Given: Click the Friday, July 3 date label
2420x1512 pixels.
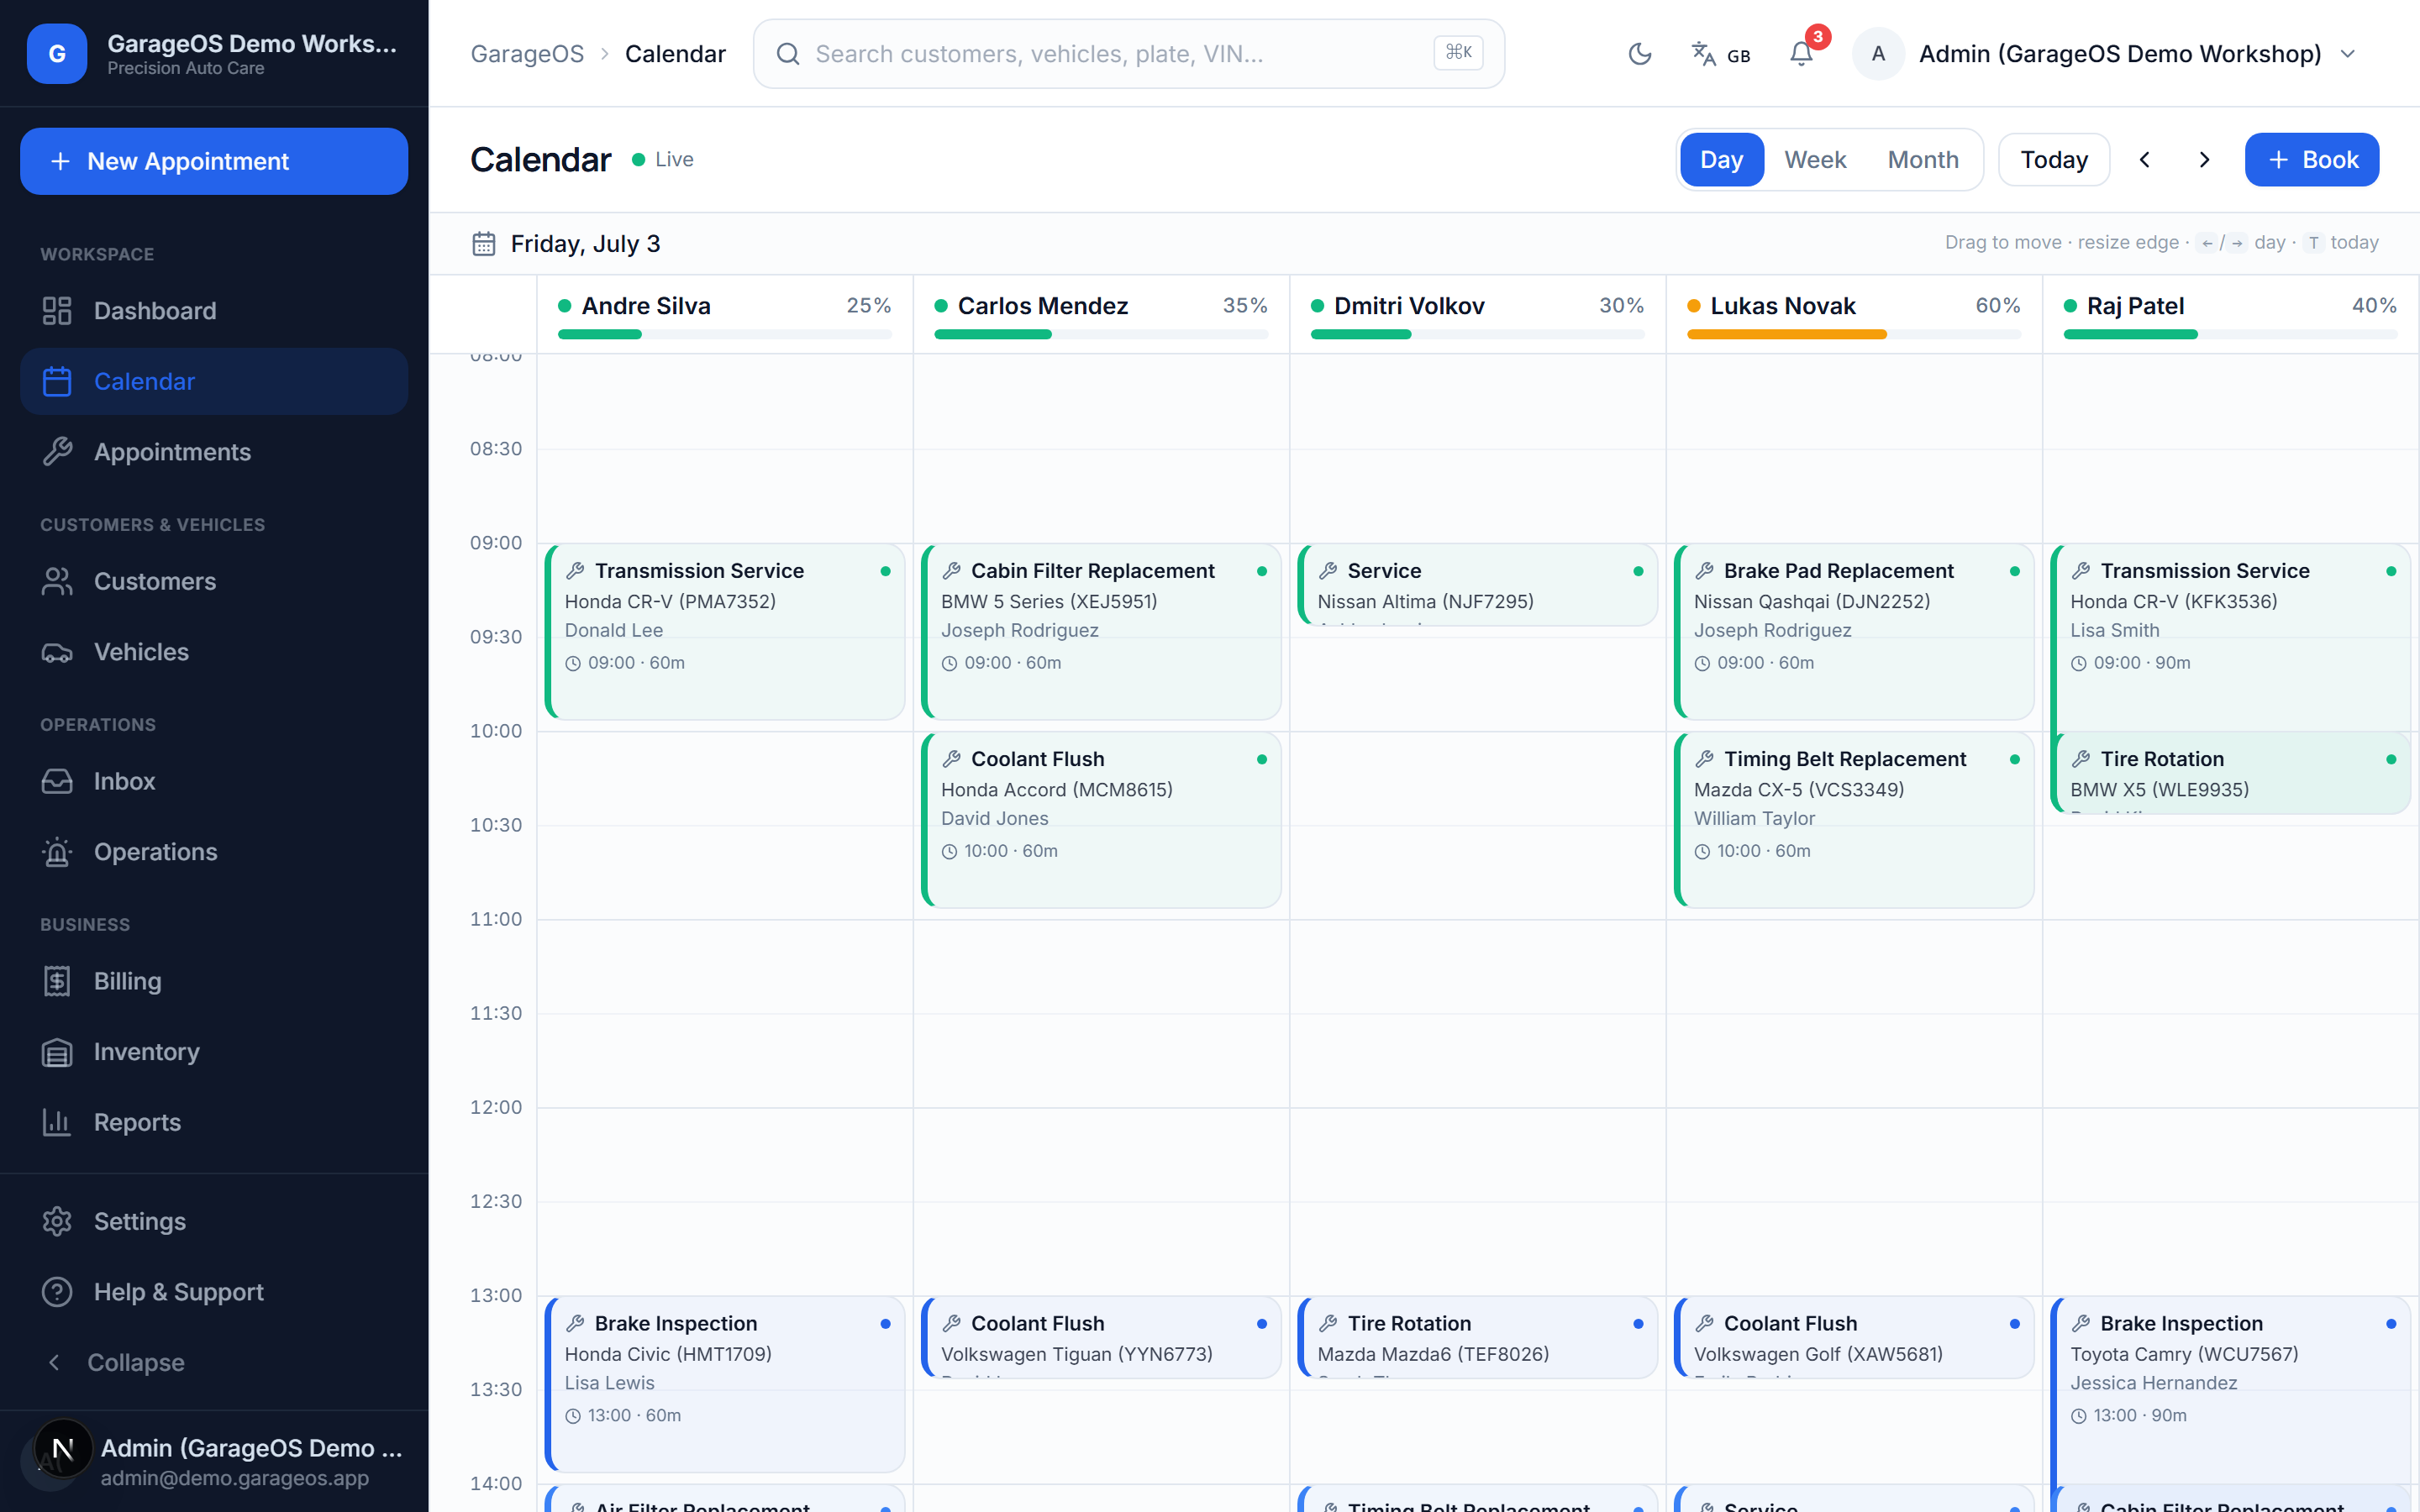Looking at the screenshot, I should pyautogui.click(x=585, y=244).
